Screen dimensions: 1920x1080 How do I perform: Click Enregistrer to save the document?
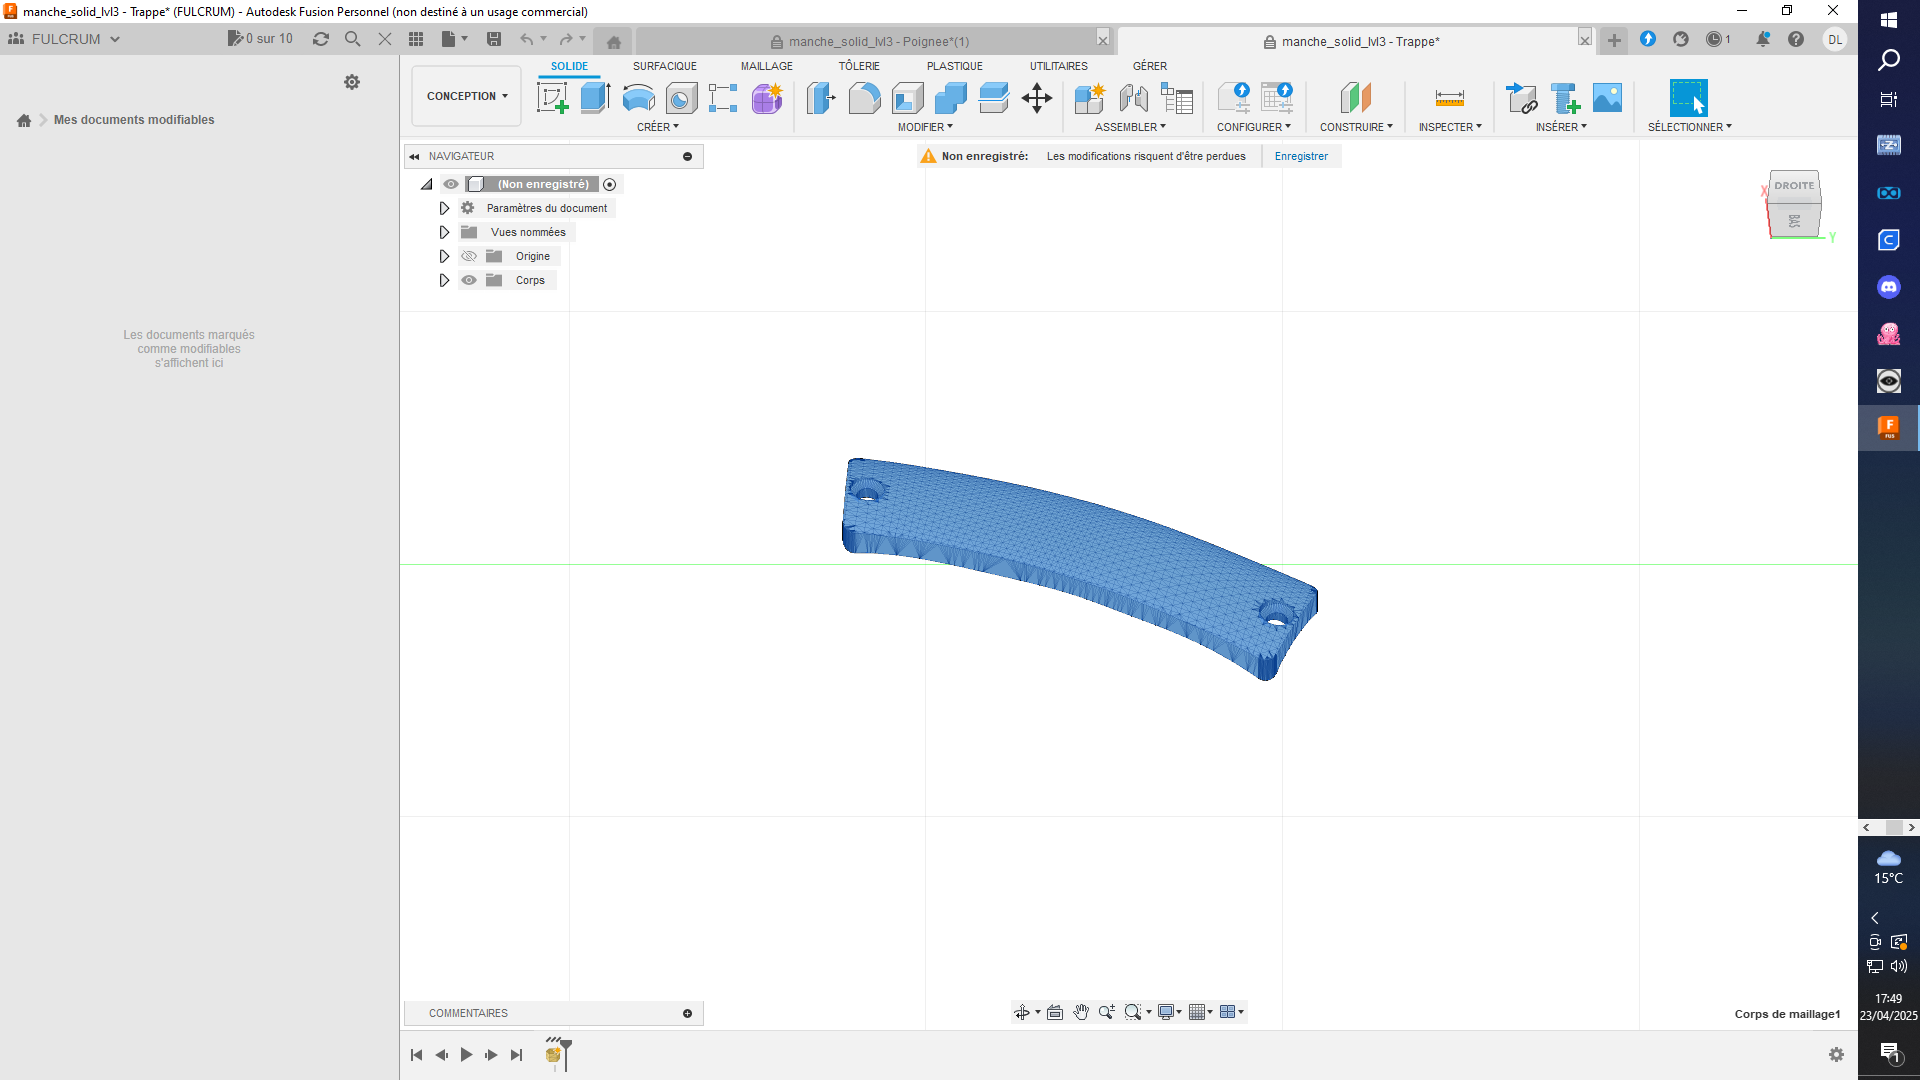tap(1301, 156)
